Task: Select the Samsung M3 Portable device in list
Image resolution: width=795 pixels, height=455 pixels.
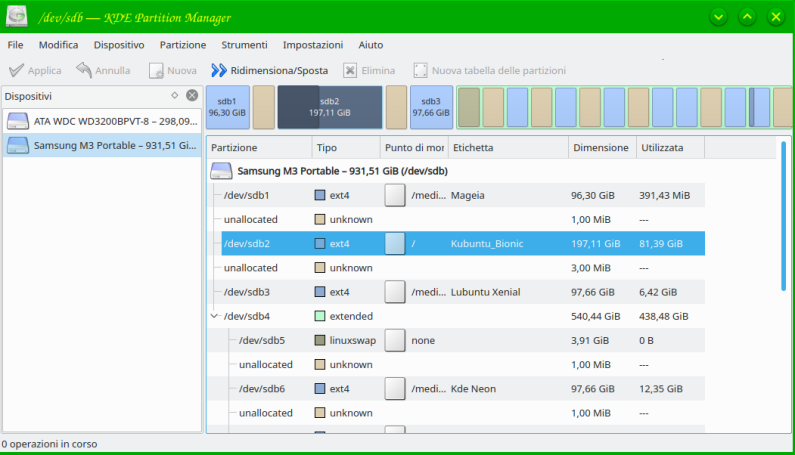Action: coord(102,146)
